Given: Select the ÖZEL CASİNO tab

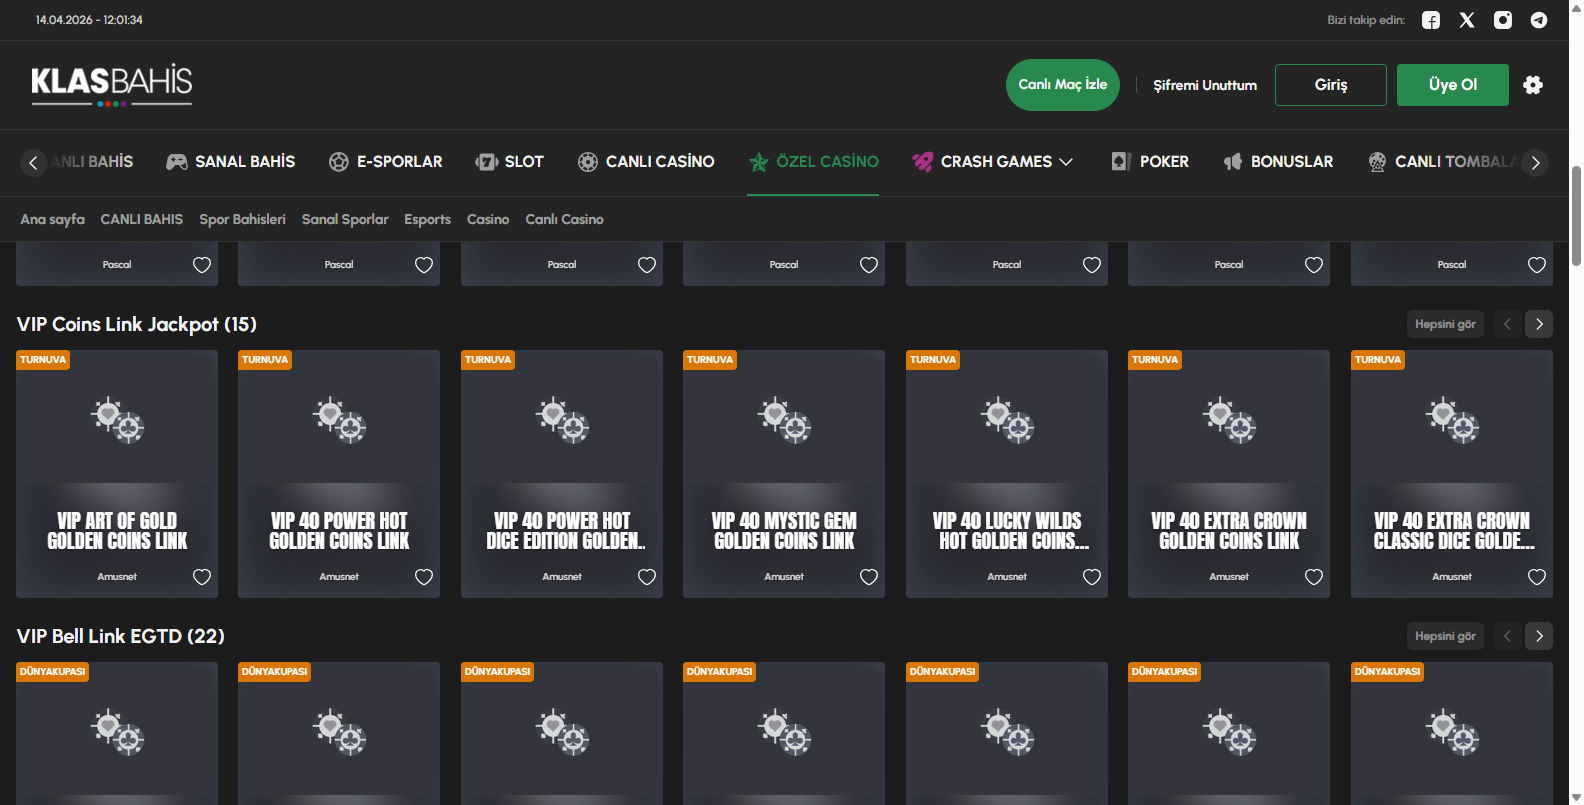Looking at the screenshot, I should pos(813,162).
